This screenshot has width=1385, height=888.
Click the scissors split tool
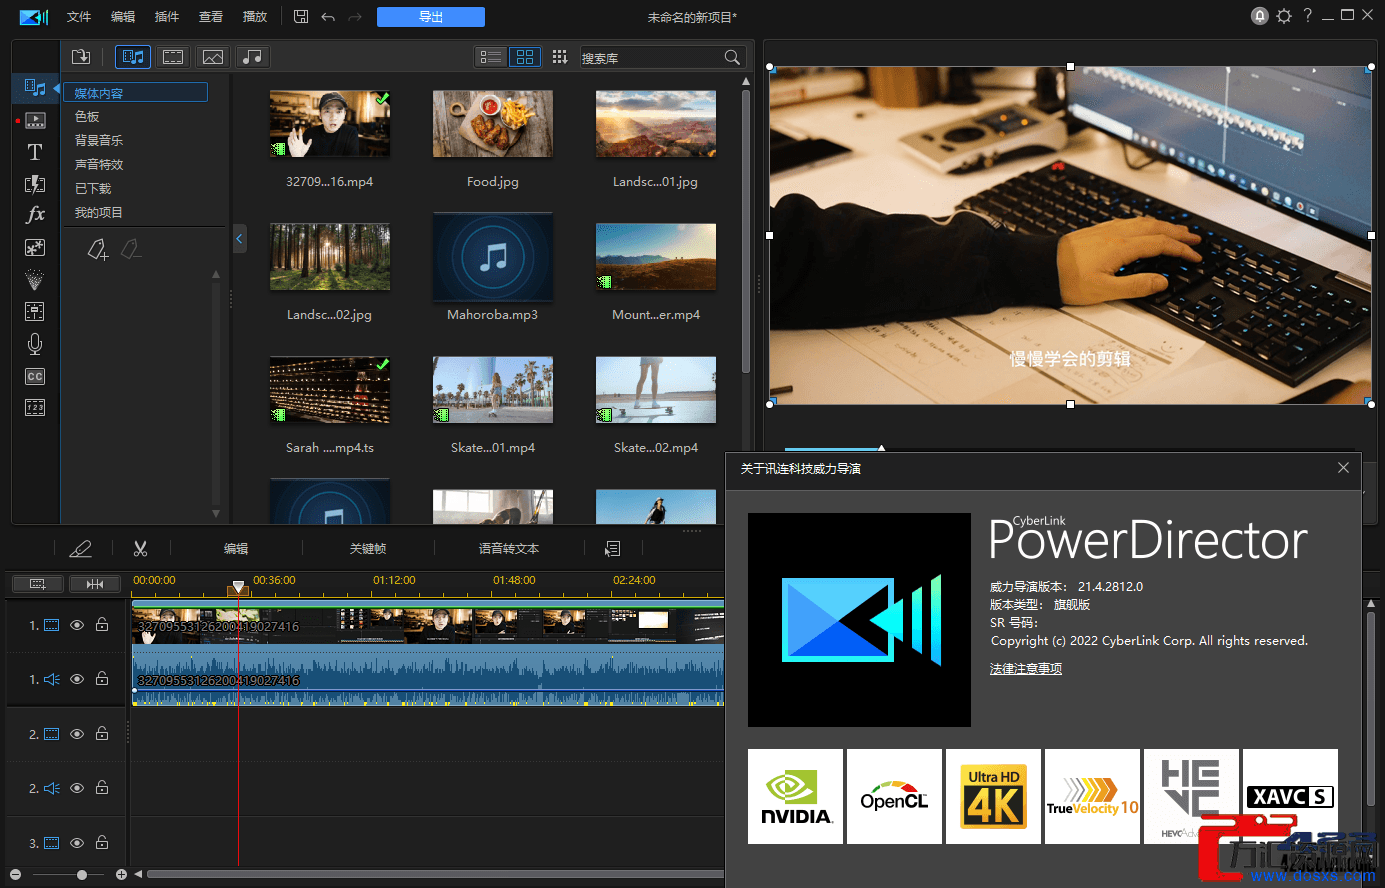coord(140,548)
